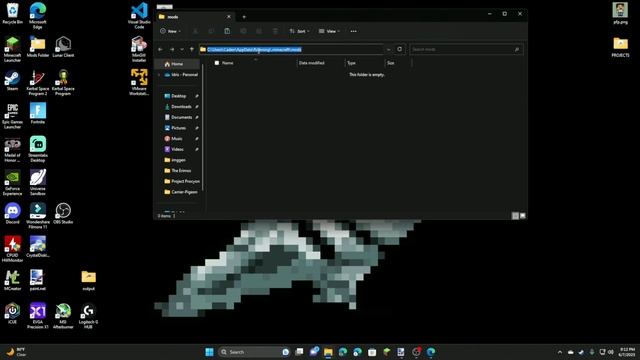
Task: Go back with the Back arrow
Action: pyautogui.click(x=160, y=49)
